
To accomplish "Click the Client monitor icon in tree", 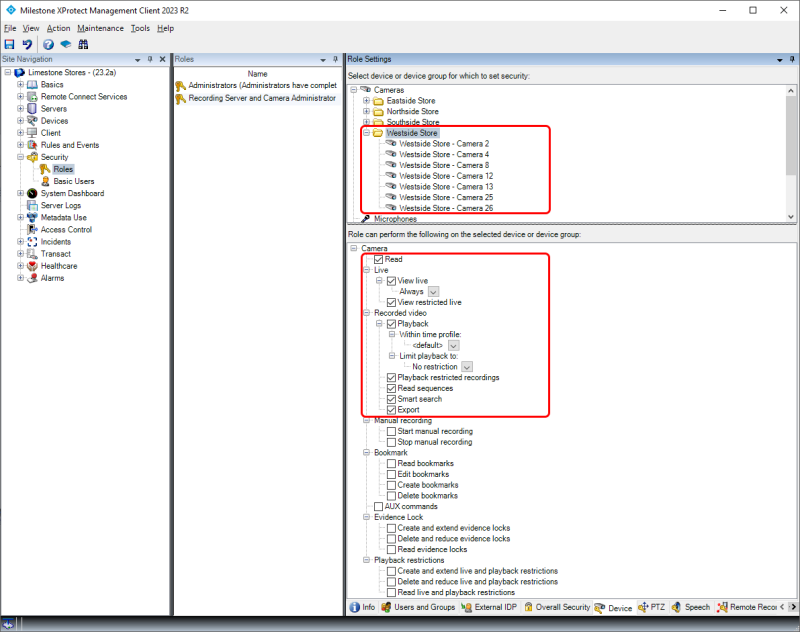I will click(32, 133).
